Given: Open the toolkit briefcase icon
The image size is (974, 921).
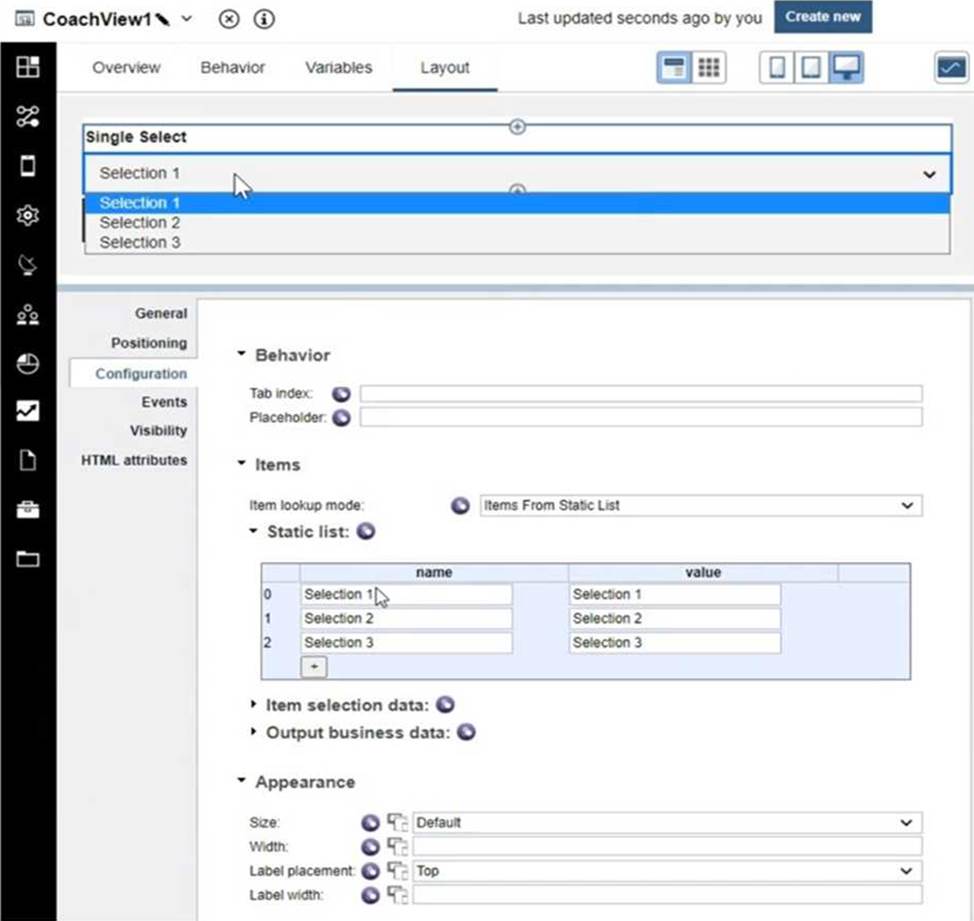Looking at the screenshot, I should (x=28, y=510).
